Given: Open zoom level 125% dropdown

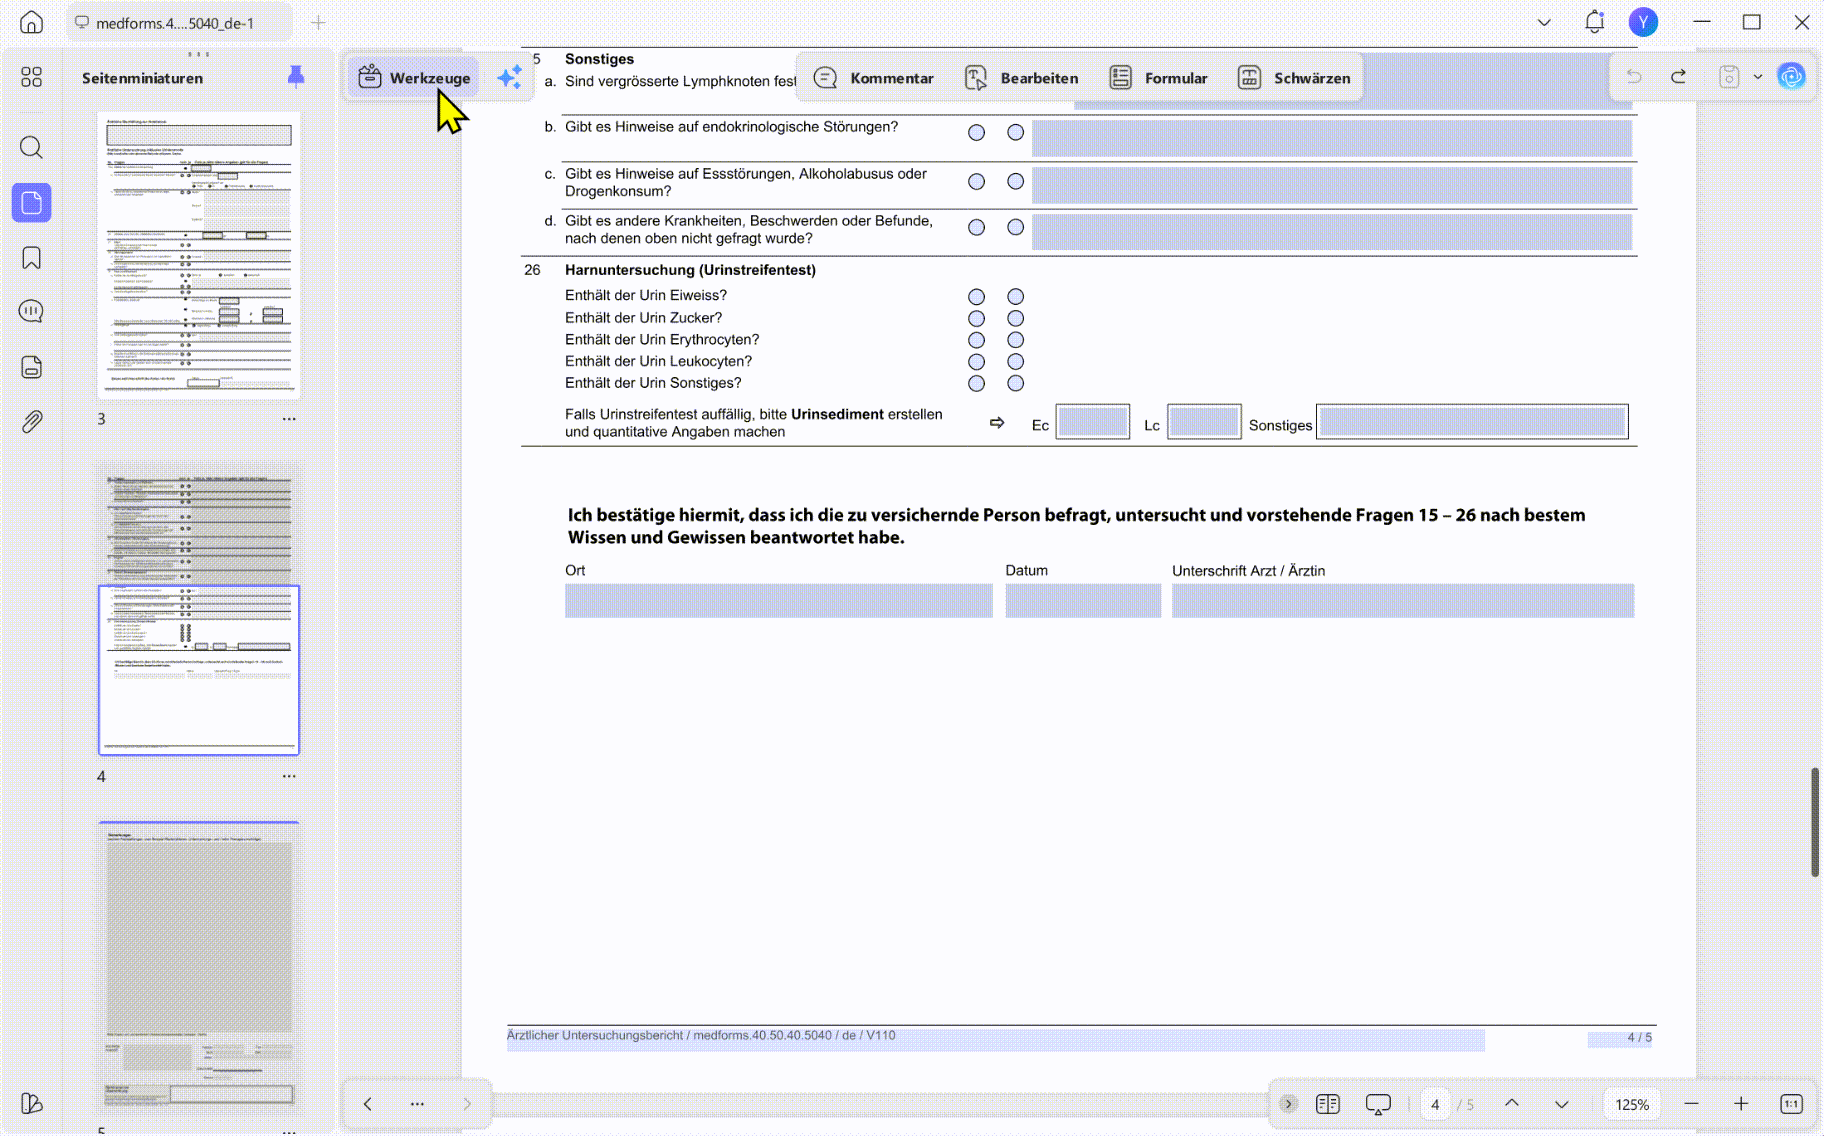Looking at the screenshot, I should pyautogui.click(x=1632, y=1104).
